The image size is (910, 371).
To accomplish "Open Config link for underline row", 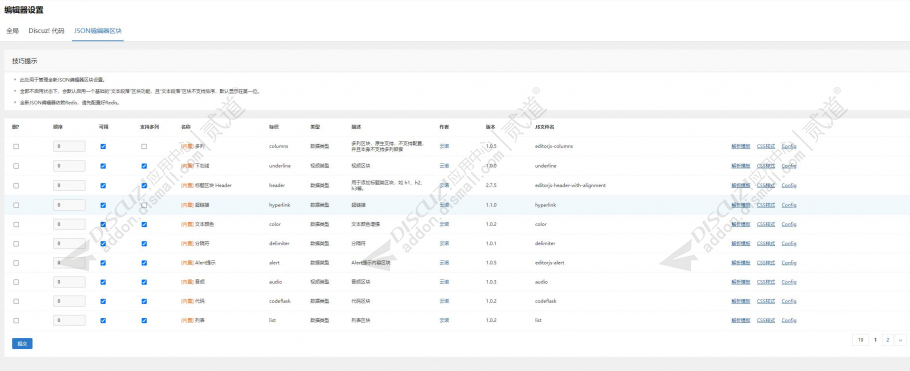I will point(789,166).
